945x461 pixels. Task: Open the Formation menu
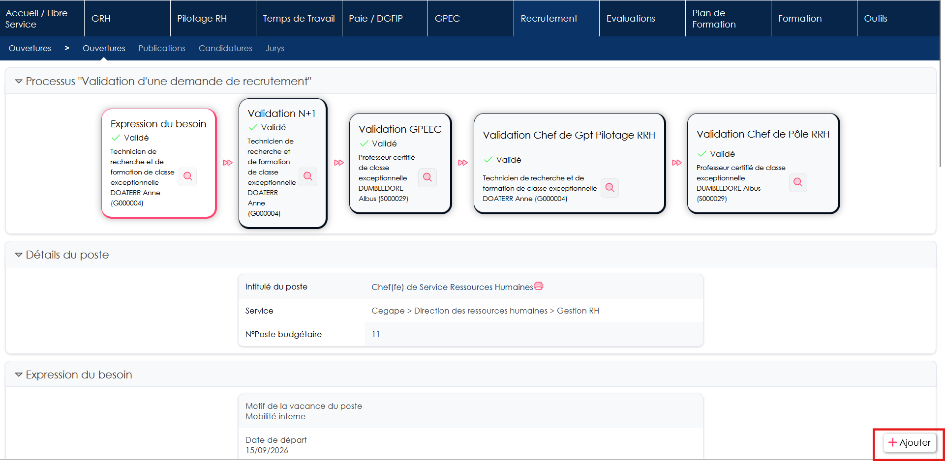814,19
